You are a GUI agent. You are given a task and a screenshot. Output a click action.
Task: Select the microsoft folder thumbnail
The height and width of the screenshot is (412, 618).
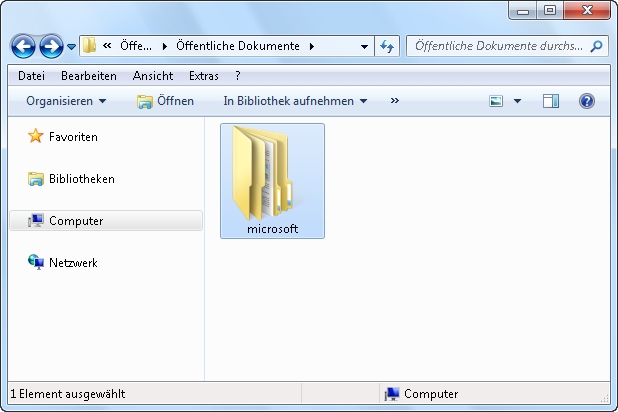coord(272,178)
